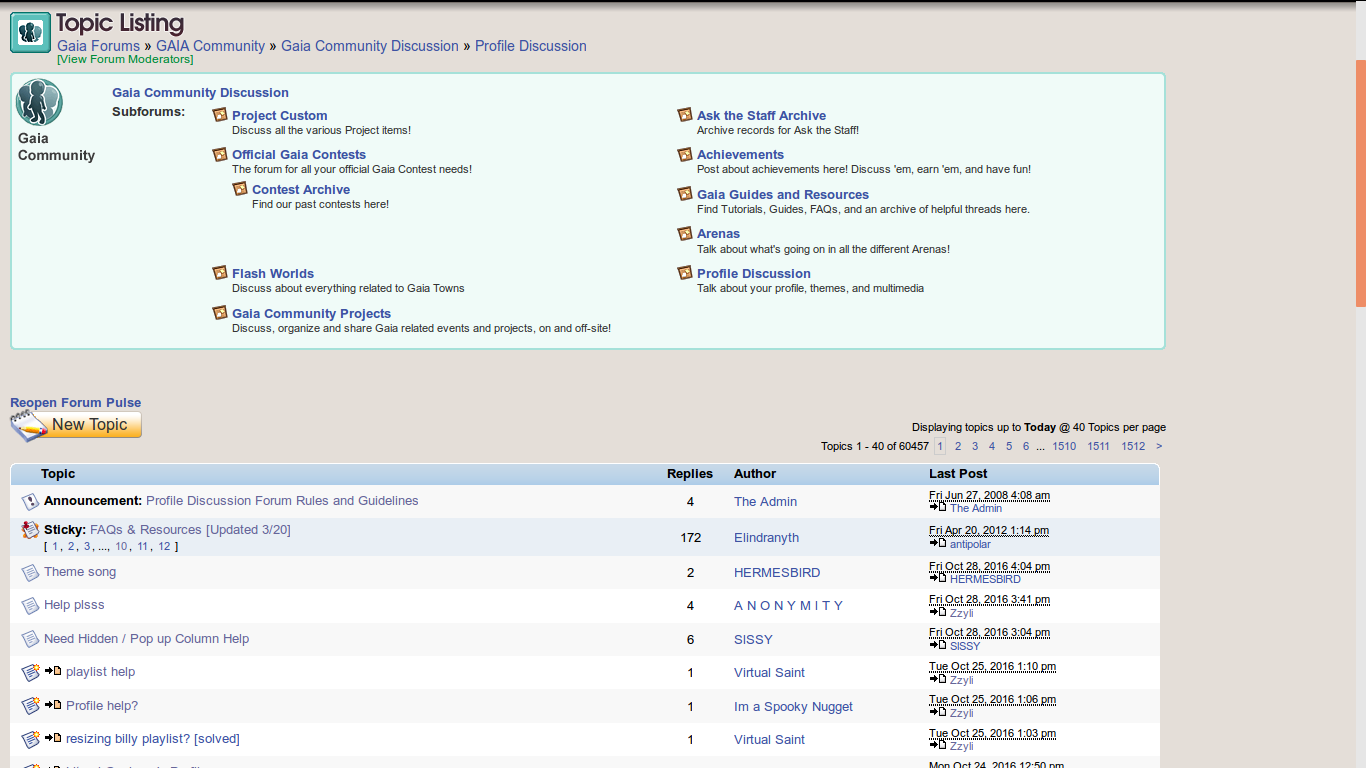The height and width of the screenshot is (768, 1366).
Task: Open page 12 of FAQs & Resources thread
Action: pos(164,546)
